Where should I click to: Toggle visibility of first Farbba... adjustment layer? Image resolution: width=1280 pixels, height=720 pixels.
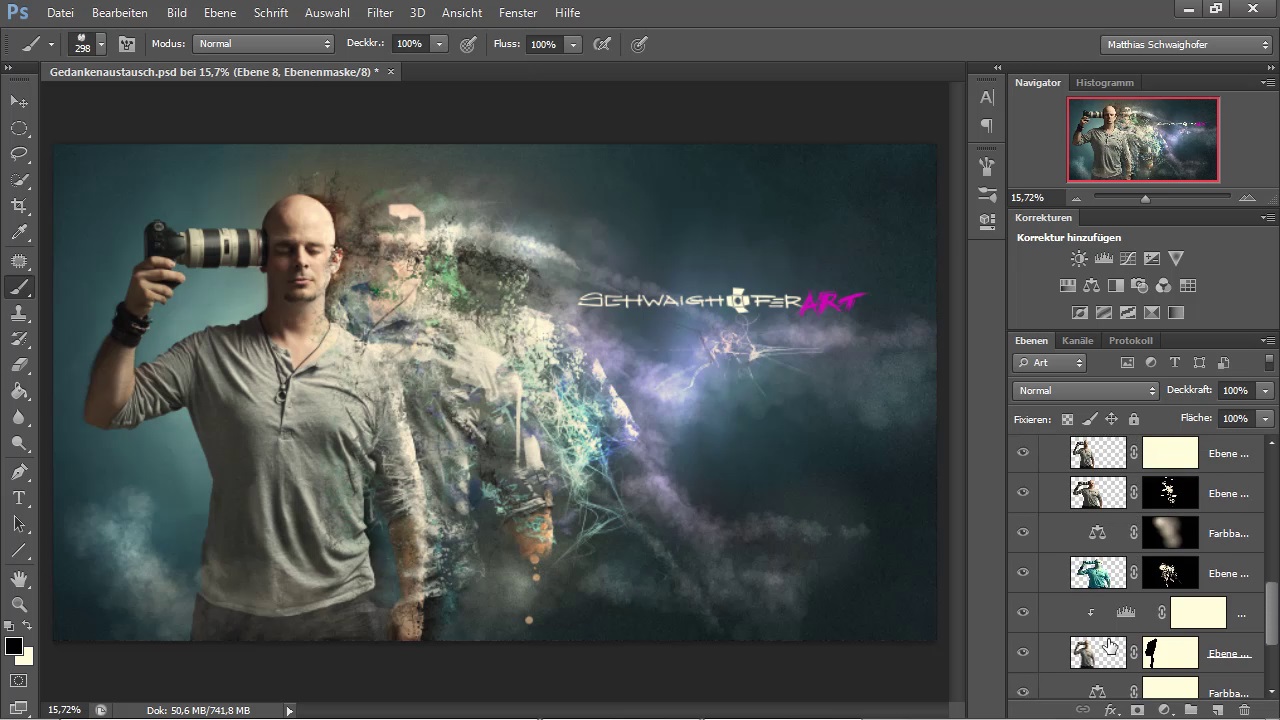click(1023, 533)
